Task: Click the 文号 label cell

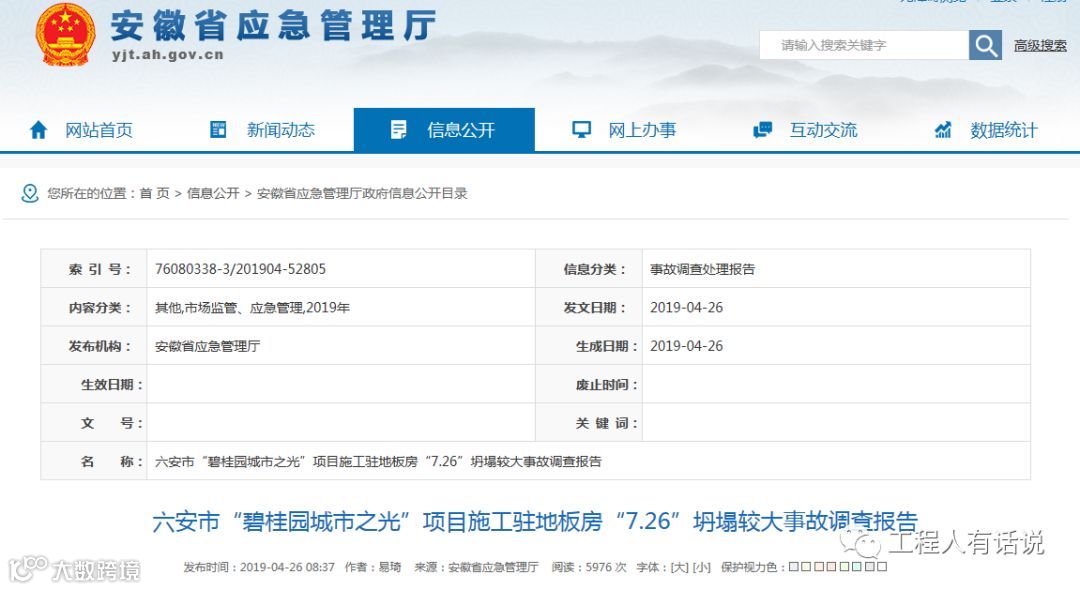Action: tap(94, 423)
